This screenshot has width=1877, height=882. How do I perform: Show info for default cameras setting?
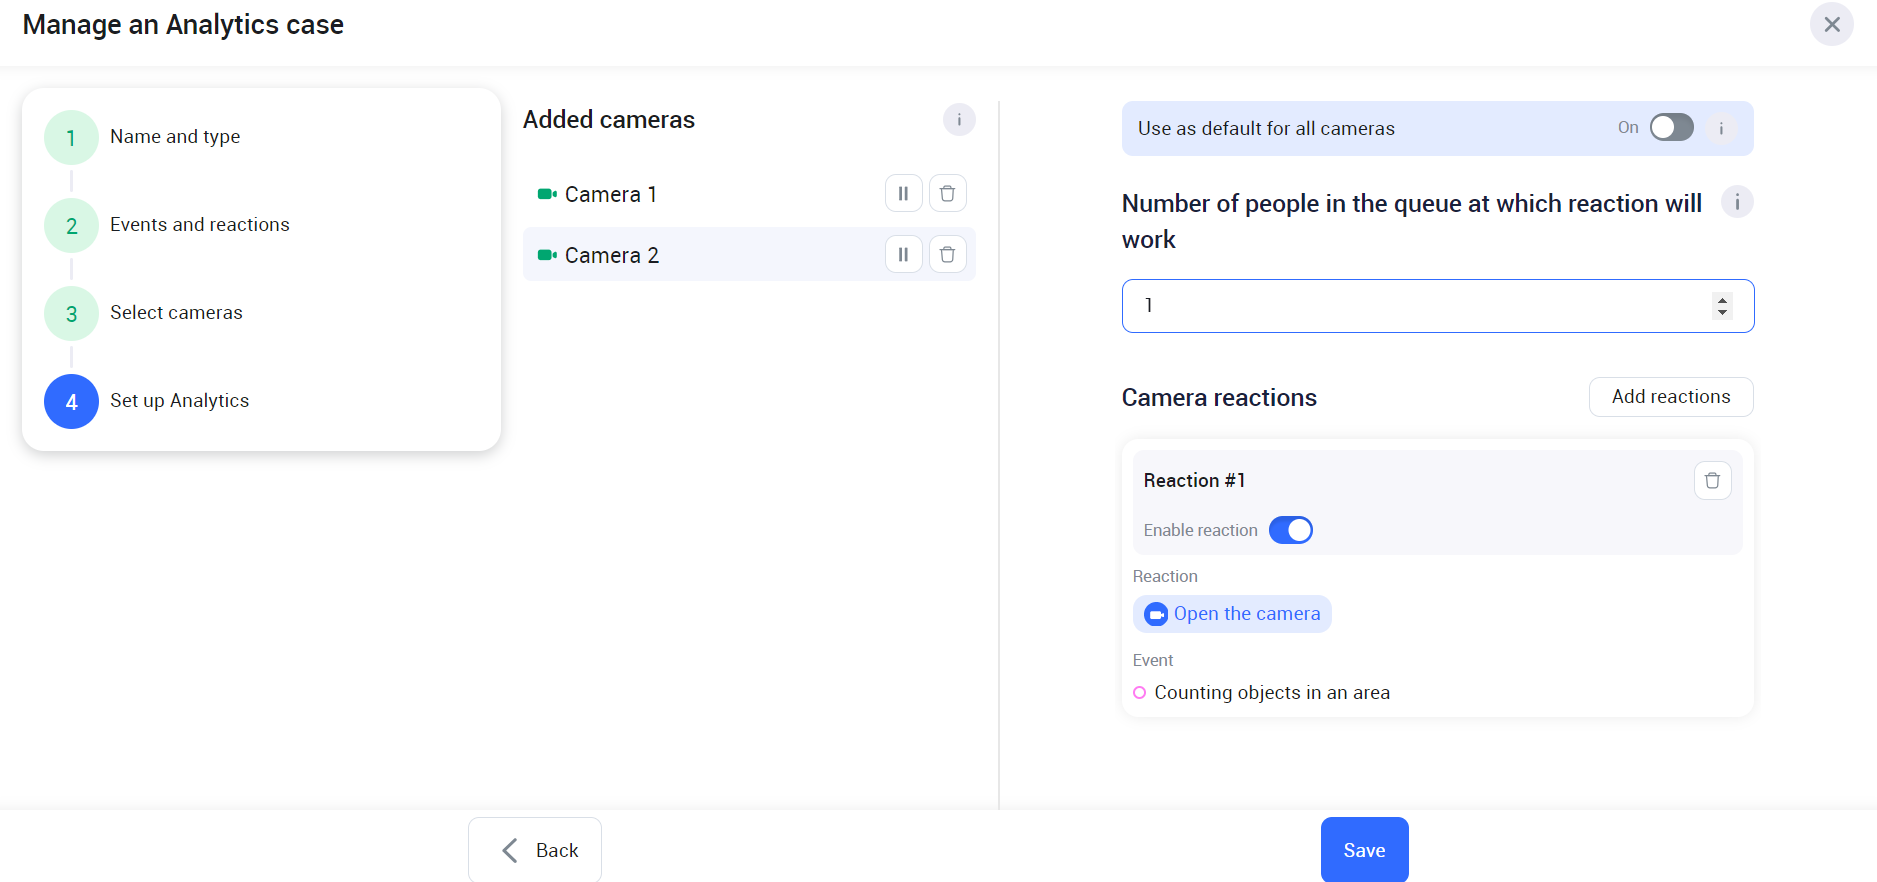1720,128
